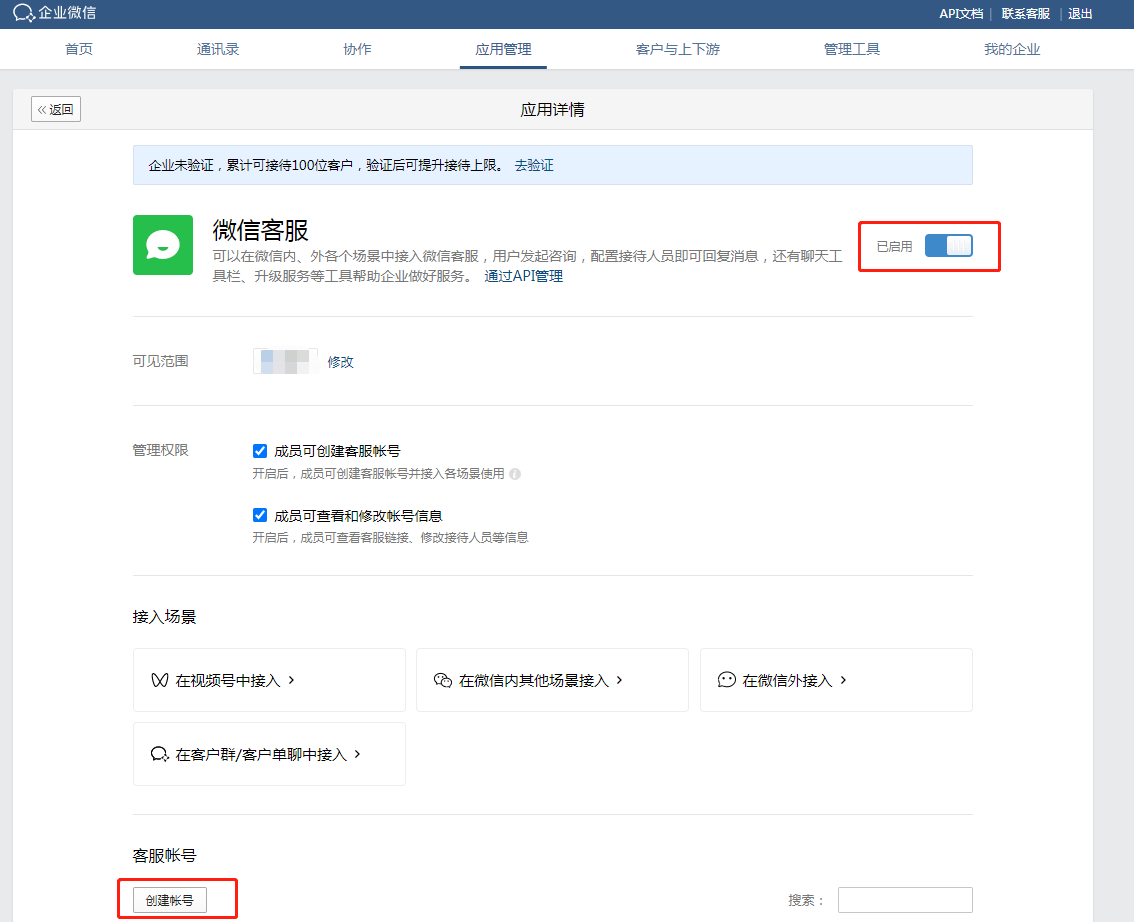
Task: Expand the 在客户群/客户单聊中接入 chevron
Action: [357, 754]
